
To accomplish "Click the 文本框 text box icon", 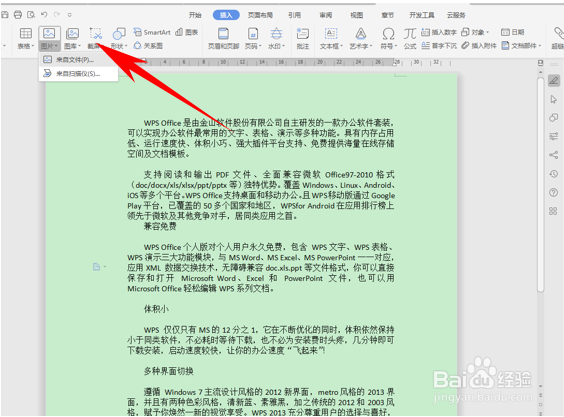I will coord(331,33).
